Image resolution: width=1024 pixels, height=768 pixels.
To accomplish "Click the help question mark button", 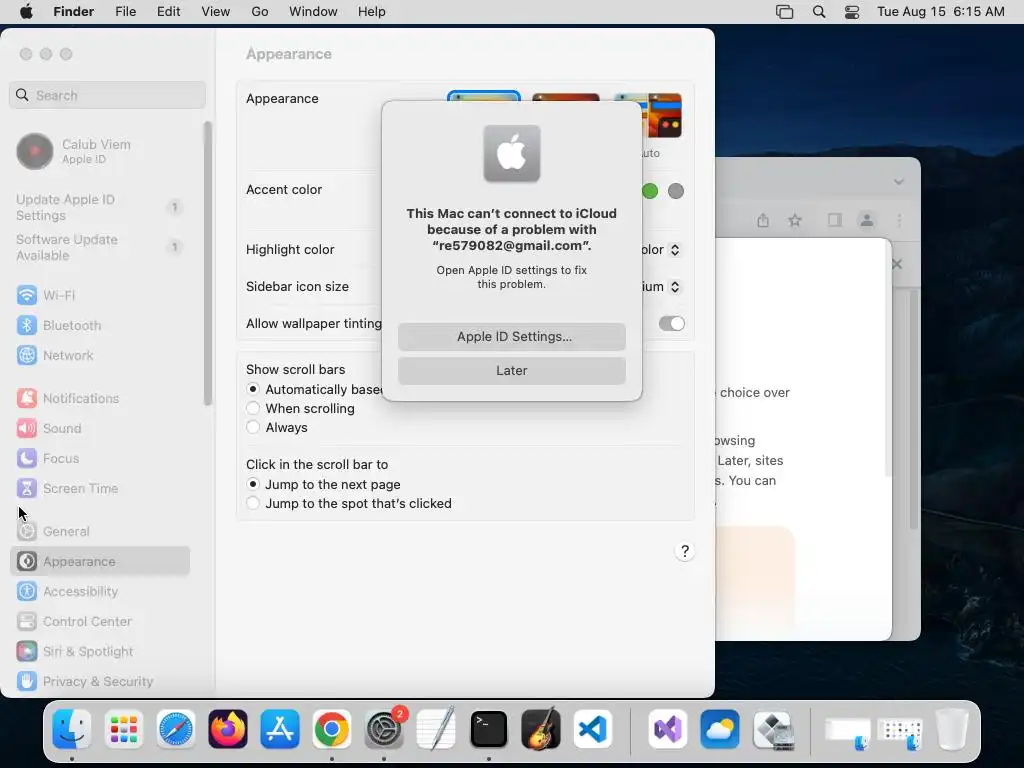I will coord(684,551).
